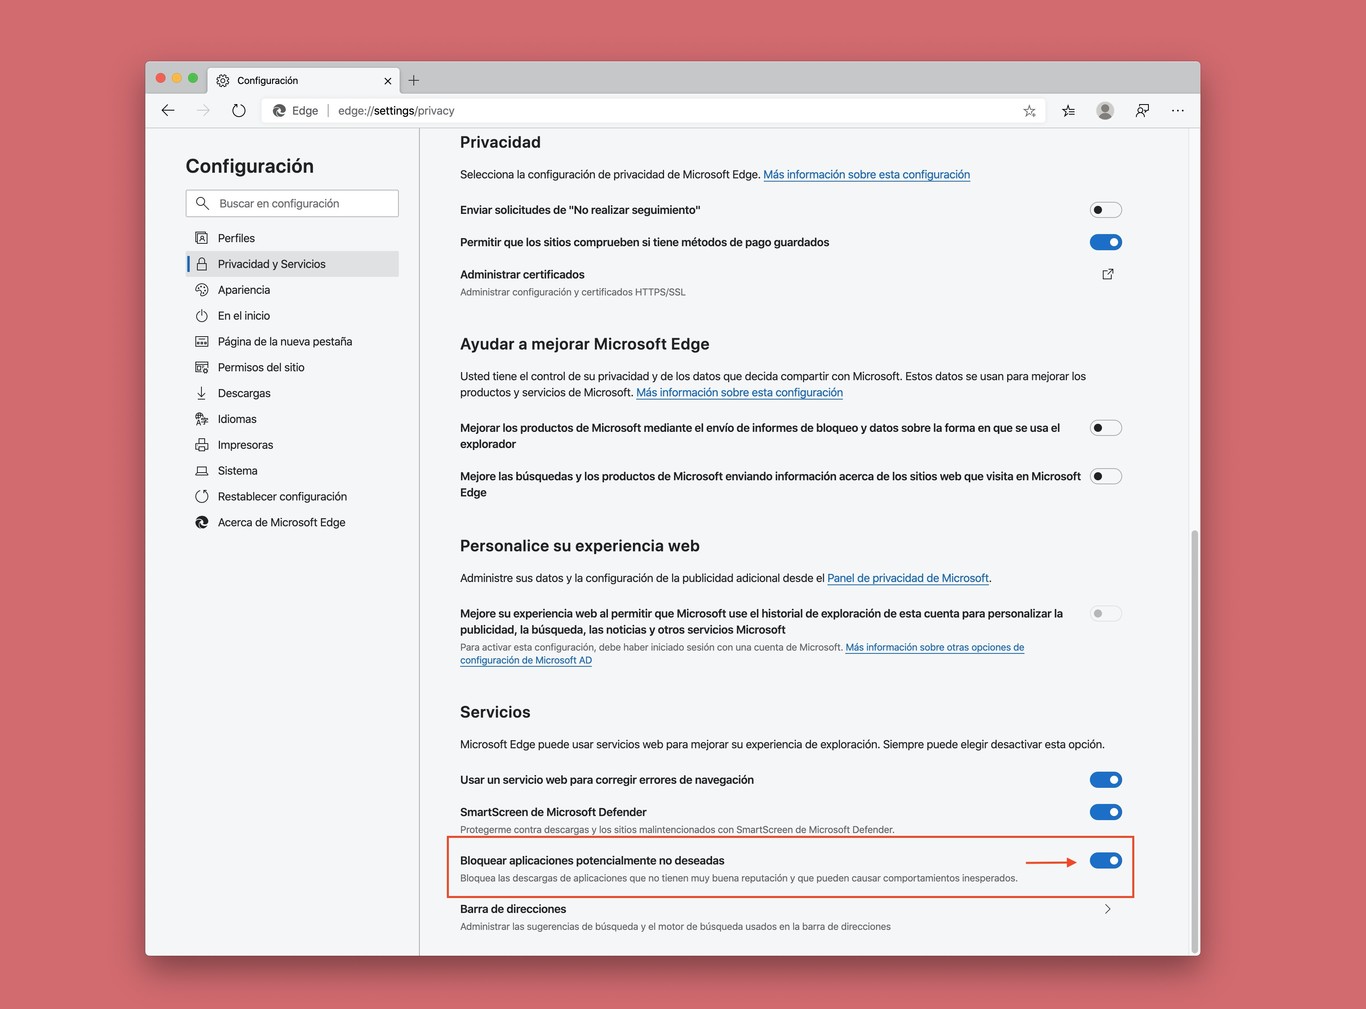Click the Acerca de Microsoft Edge logo icon
Screen dimensions: 1366x1009
point(202,522)
